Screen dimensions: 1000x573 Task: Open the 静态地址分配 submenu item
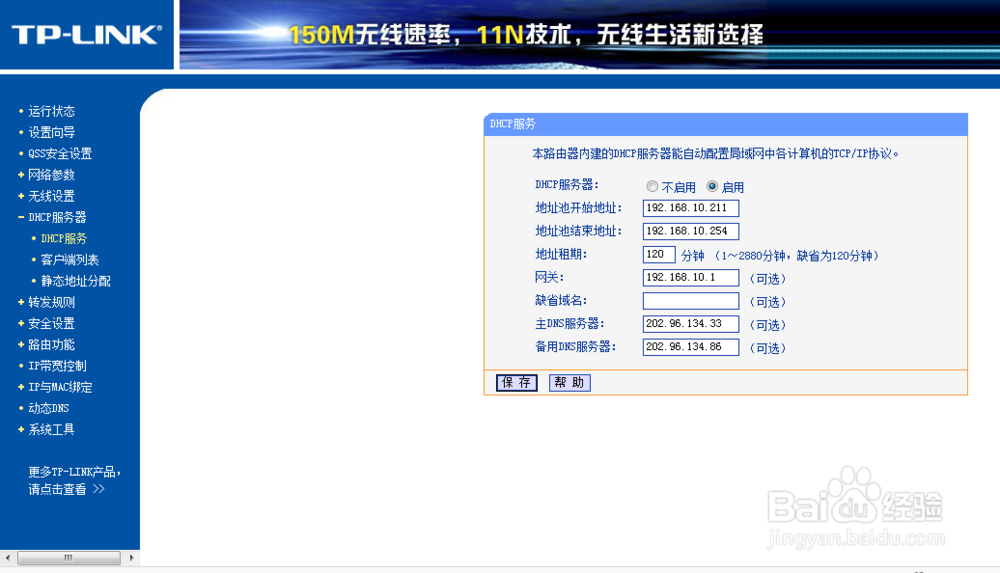(76, 281)
